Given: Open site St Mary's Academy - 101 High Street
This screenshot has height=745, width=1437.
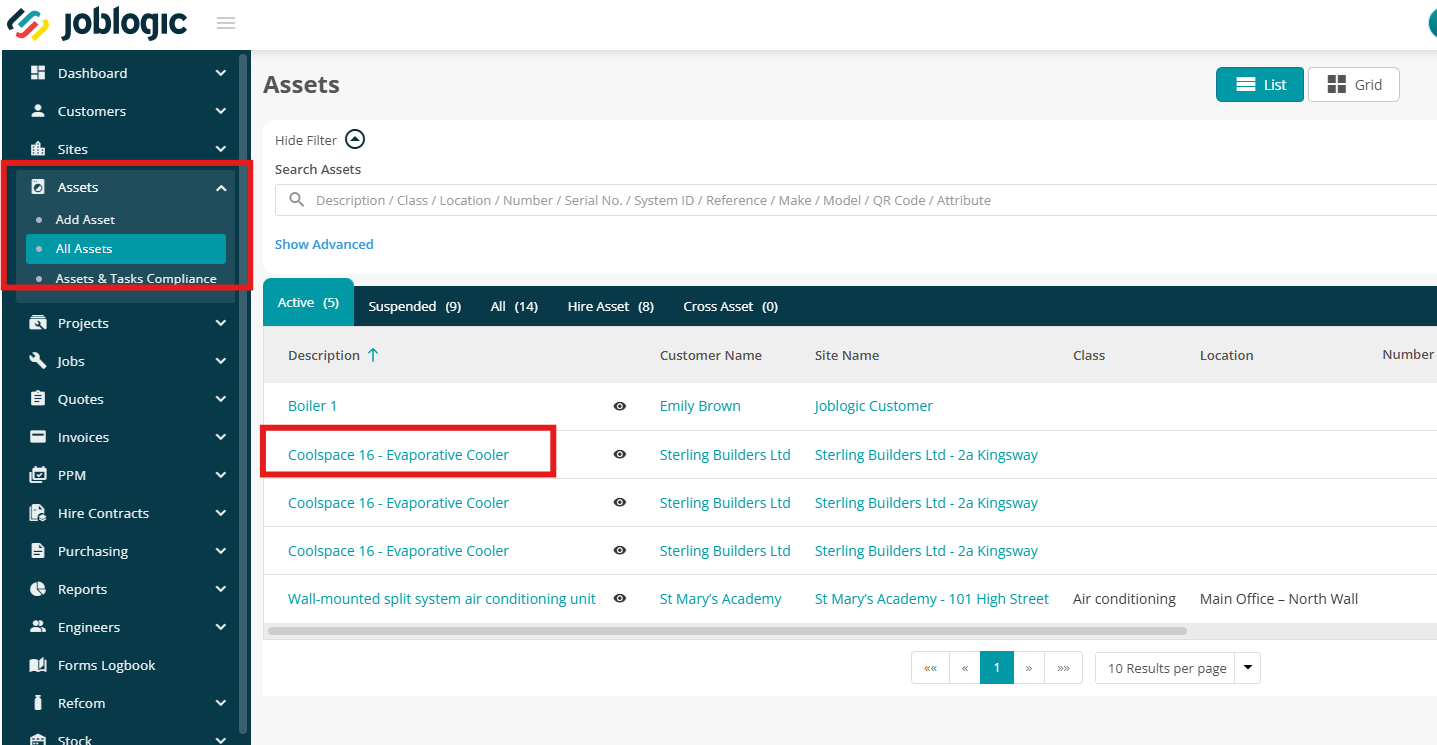Looking at the screenshot, I should tap(932, 599).
